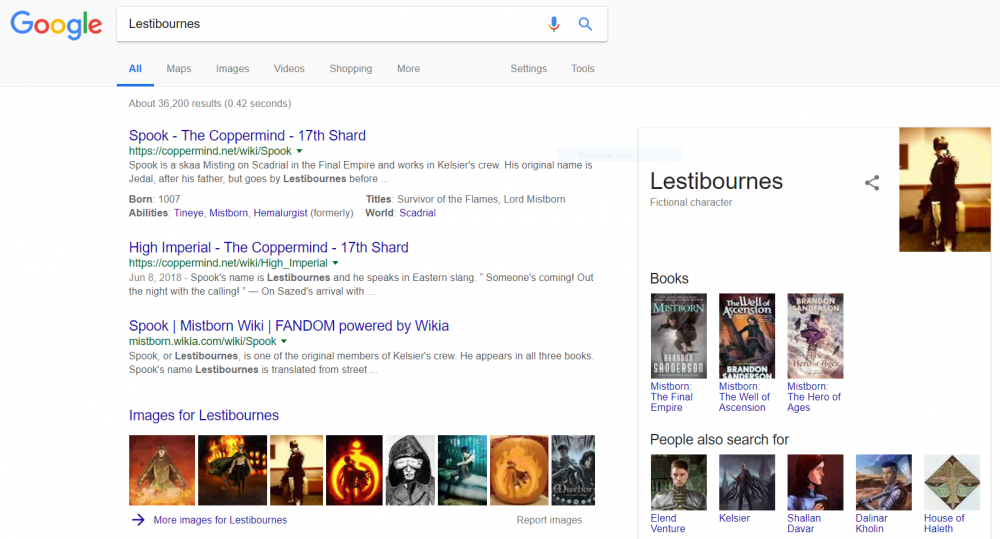1000x539 pixels.
Task: Click Shallan Davar name link
Action: point(804,523)
